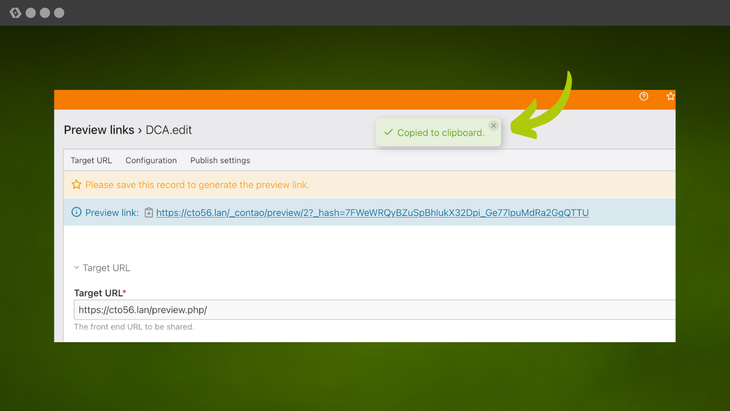Click the 'Copied to clipboard.' toast text

(440, 133)
